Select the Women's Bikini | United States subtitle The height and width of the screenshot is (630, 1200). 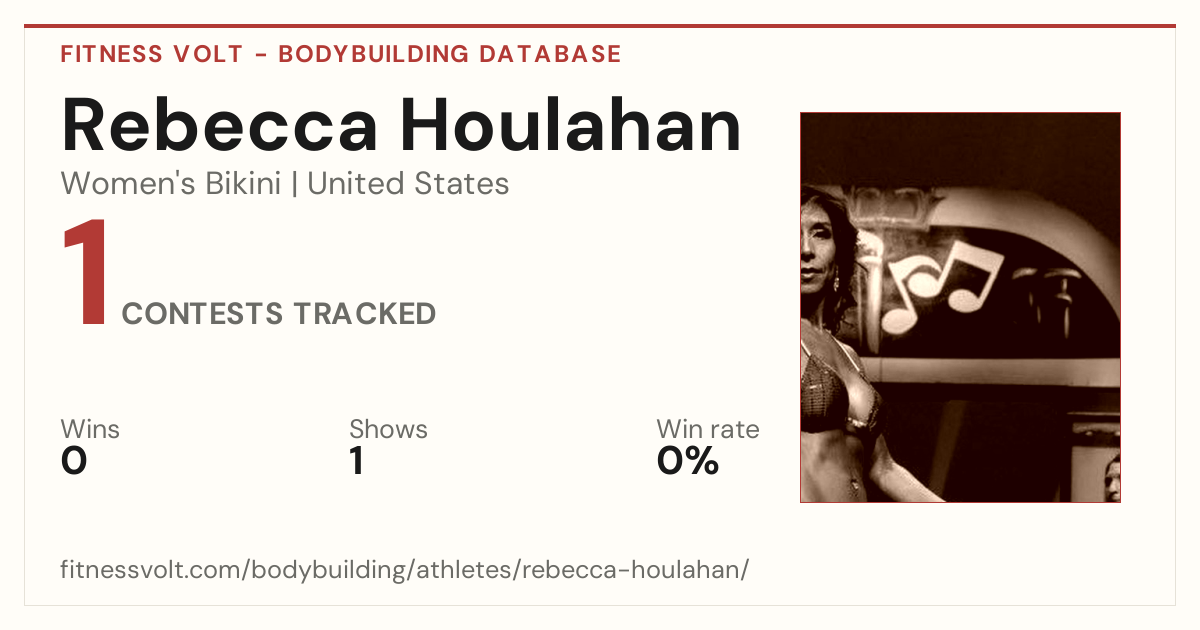(285, 184)
